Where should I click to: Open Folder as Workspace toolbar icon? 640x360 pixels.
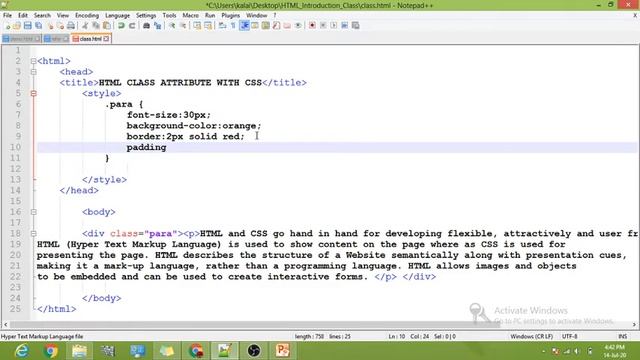pos(287,25)
